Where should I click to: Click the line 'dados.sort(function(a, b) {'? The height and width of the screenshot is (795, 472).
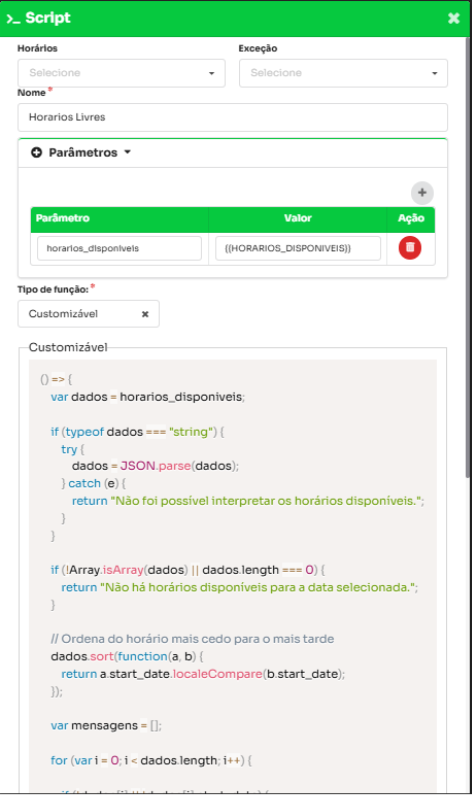[x=127, y=657]
